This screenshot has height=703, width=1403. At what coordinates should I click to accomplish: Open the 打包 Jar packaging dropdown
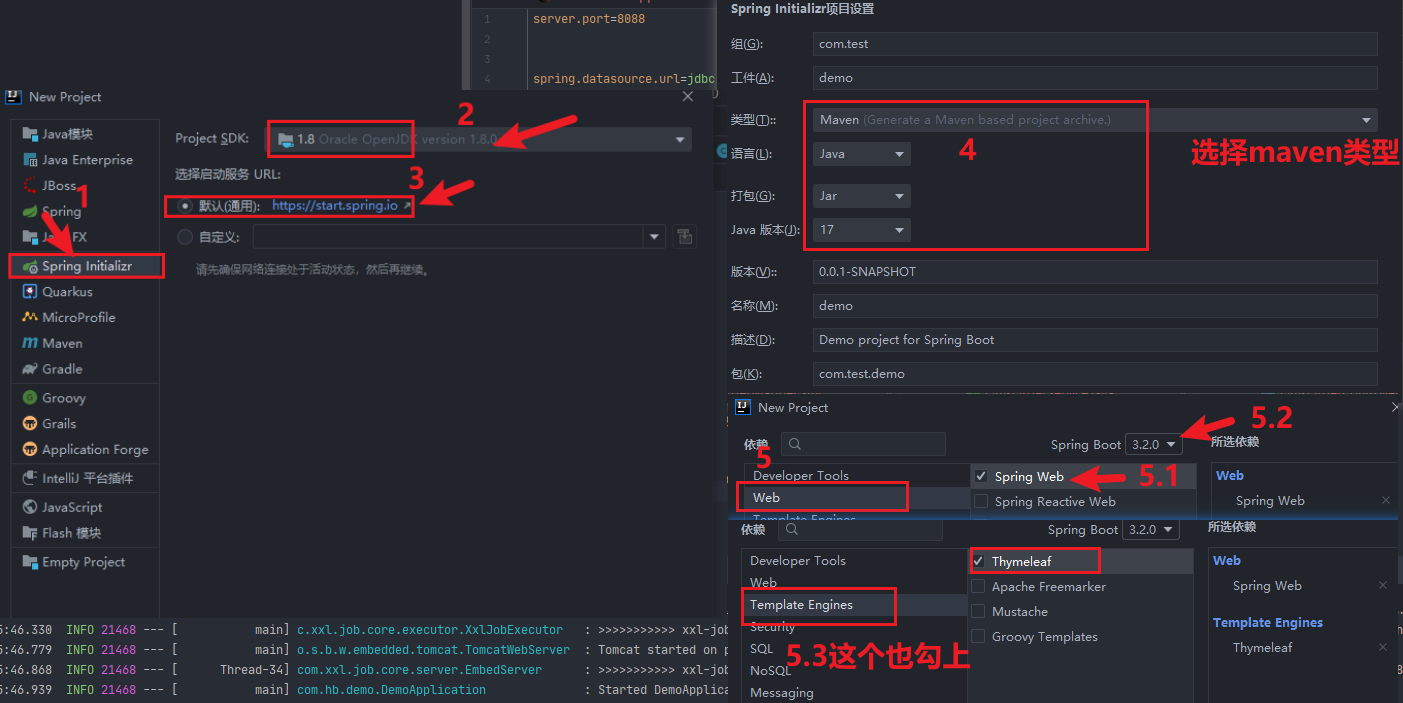pos(861,196)
